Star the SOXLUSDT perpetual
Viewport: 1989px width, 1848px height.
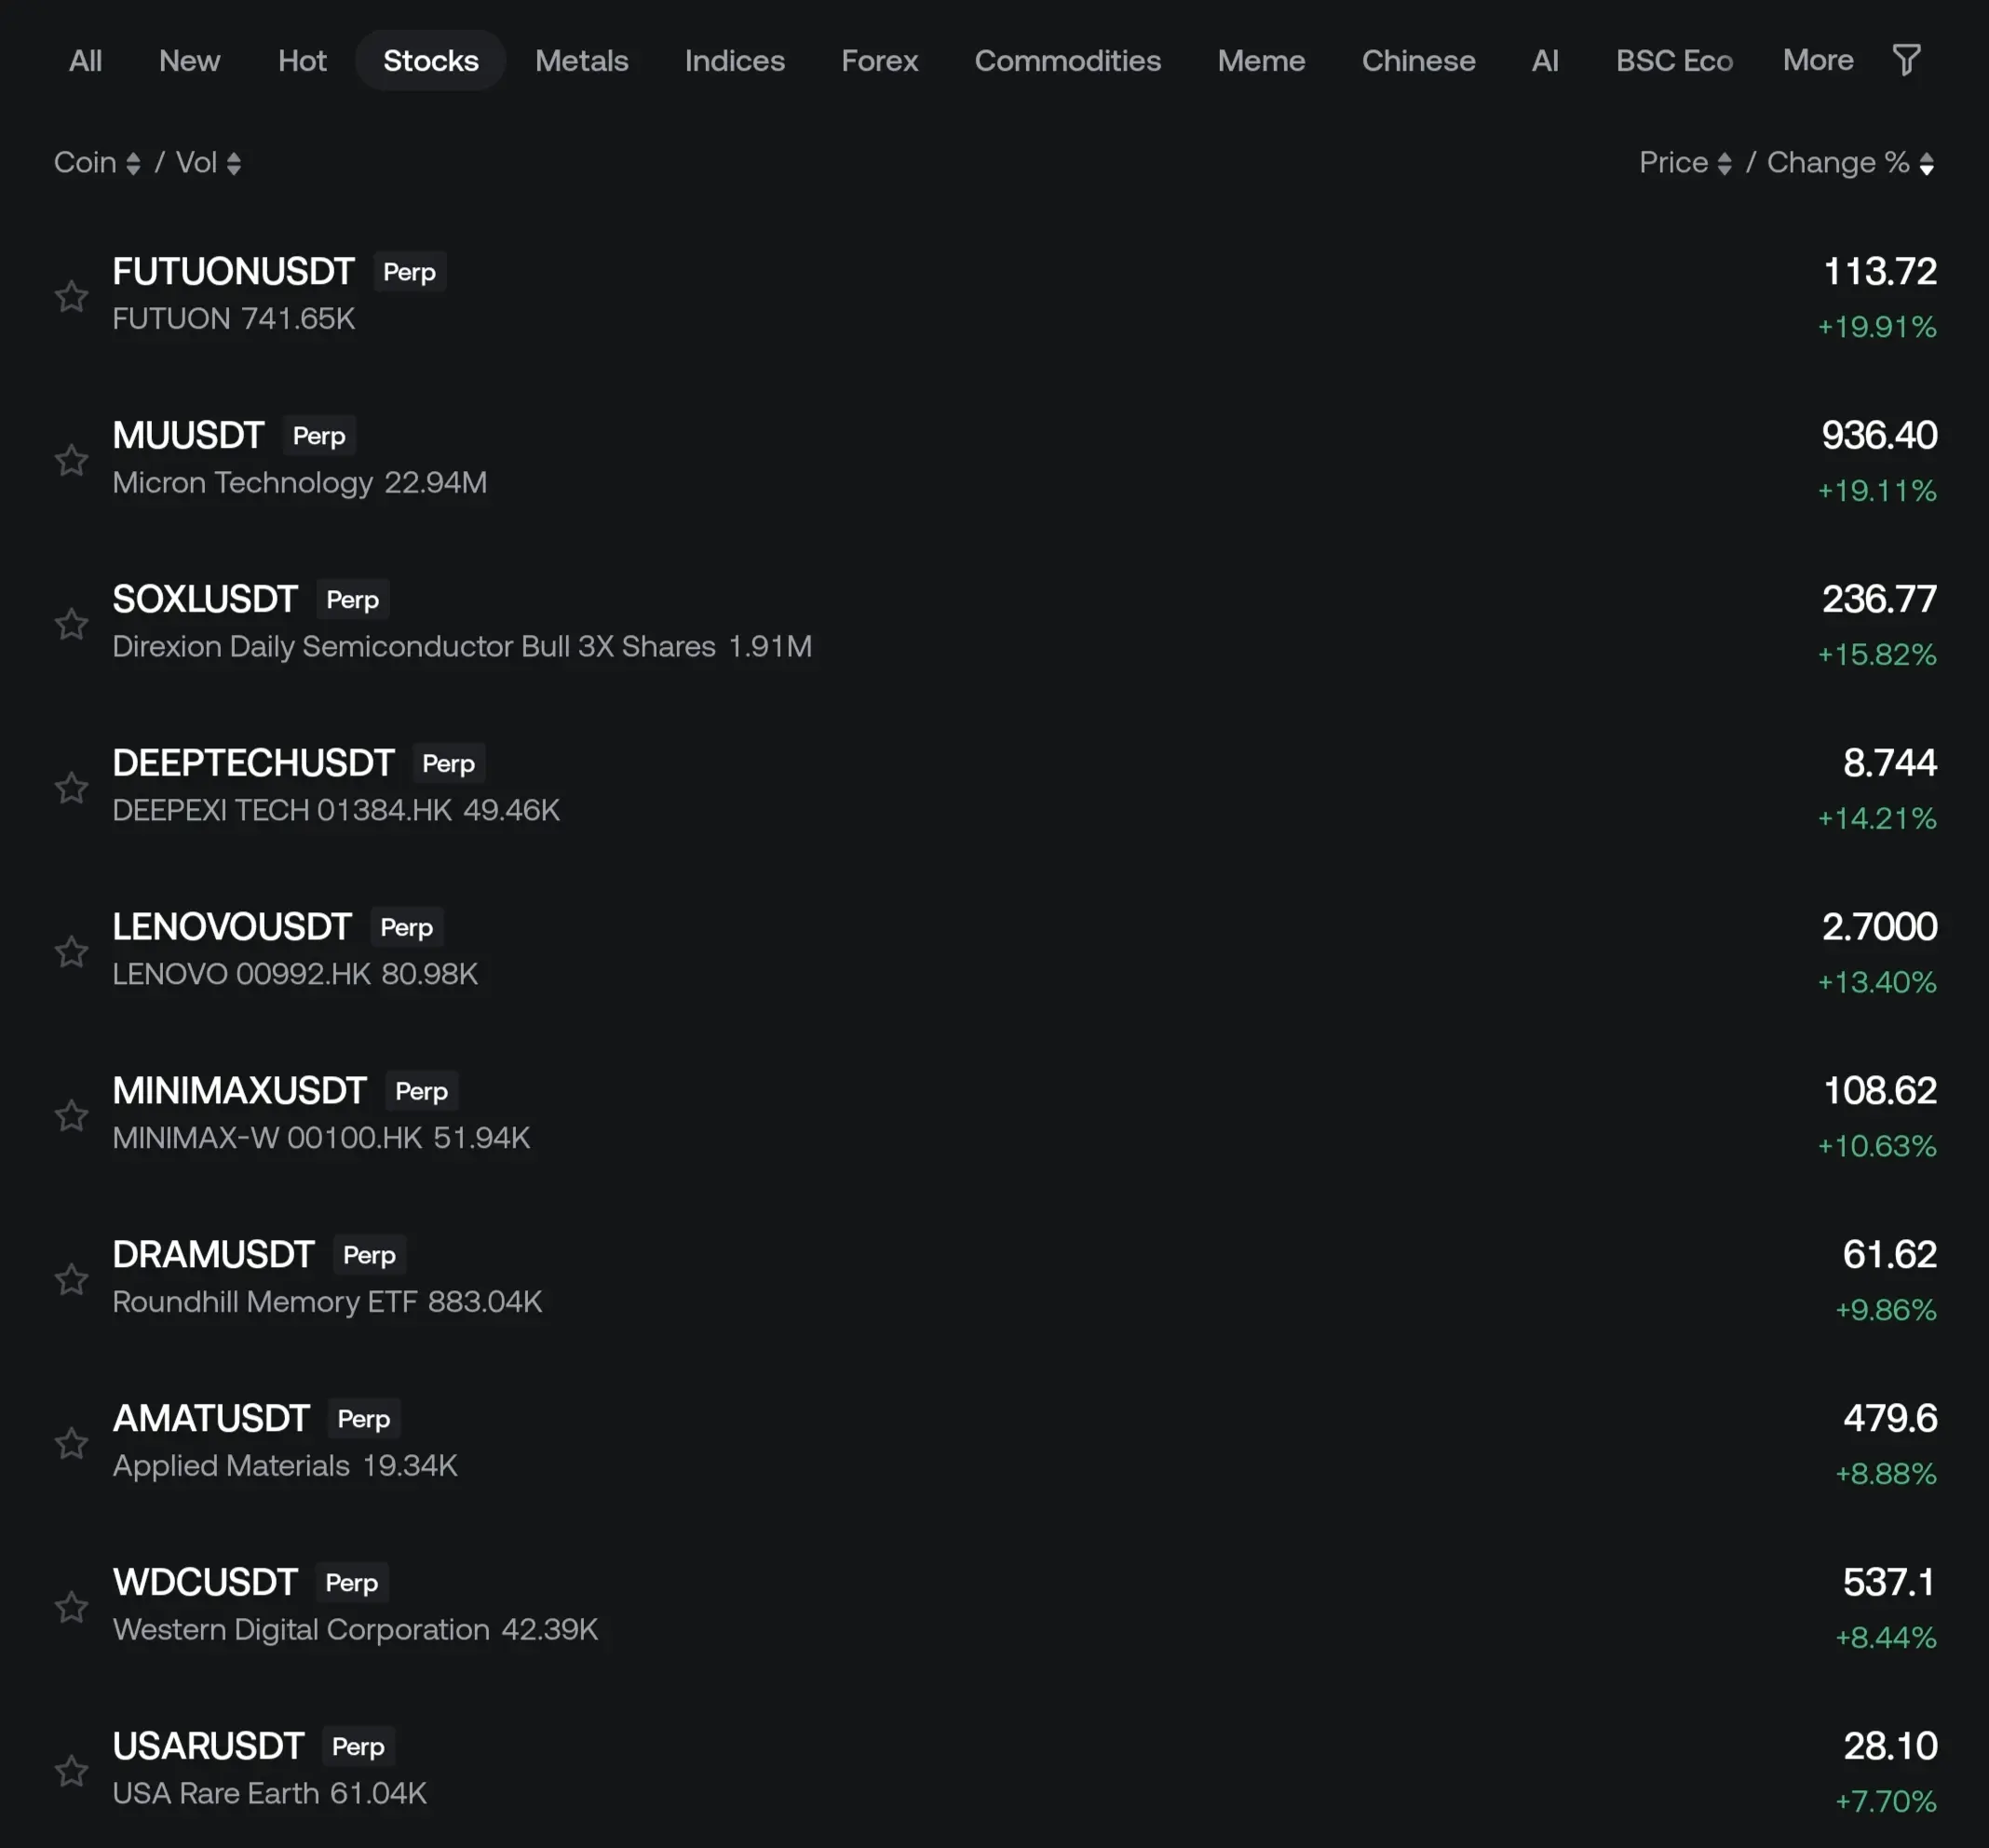tap(71, 624)
